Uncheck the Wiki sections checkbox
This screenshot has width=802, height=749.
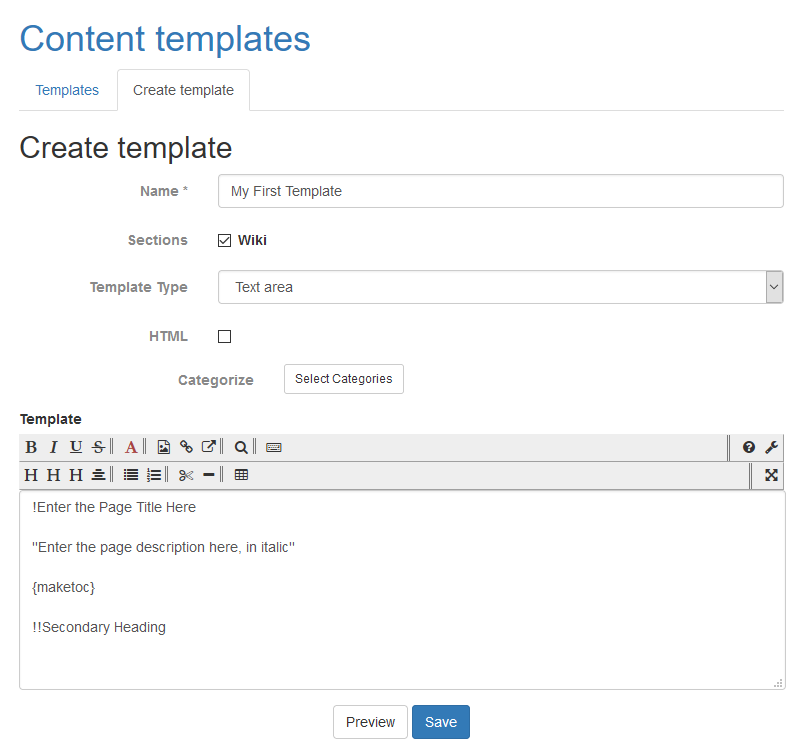pyautogui.click(x=225, y=240)
